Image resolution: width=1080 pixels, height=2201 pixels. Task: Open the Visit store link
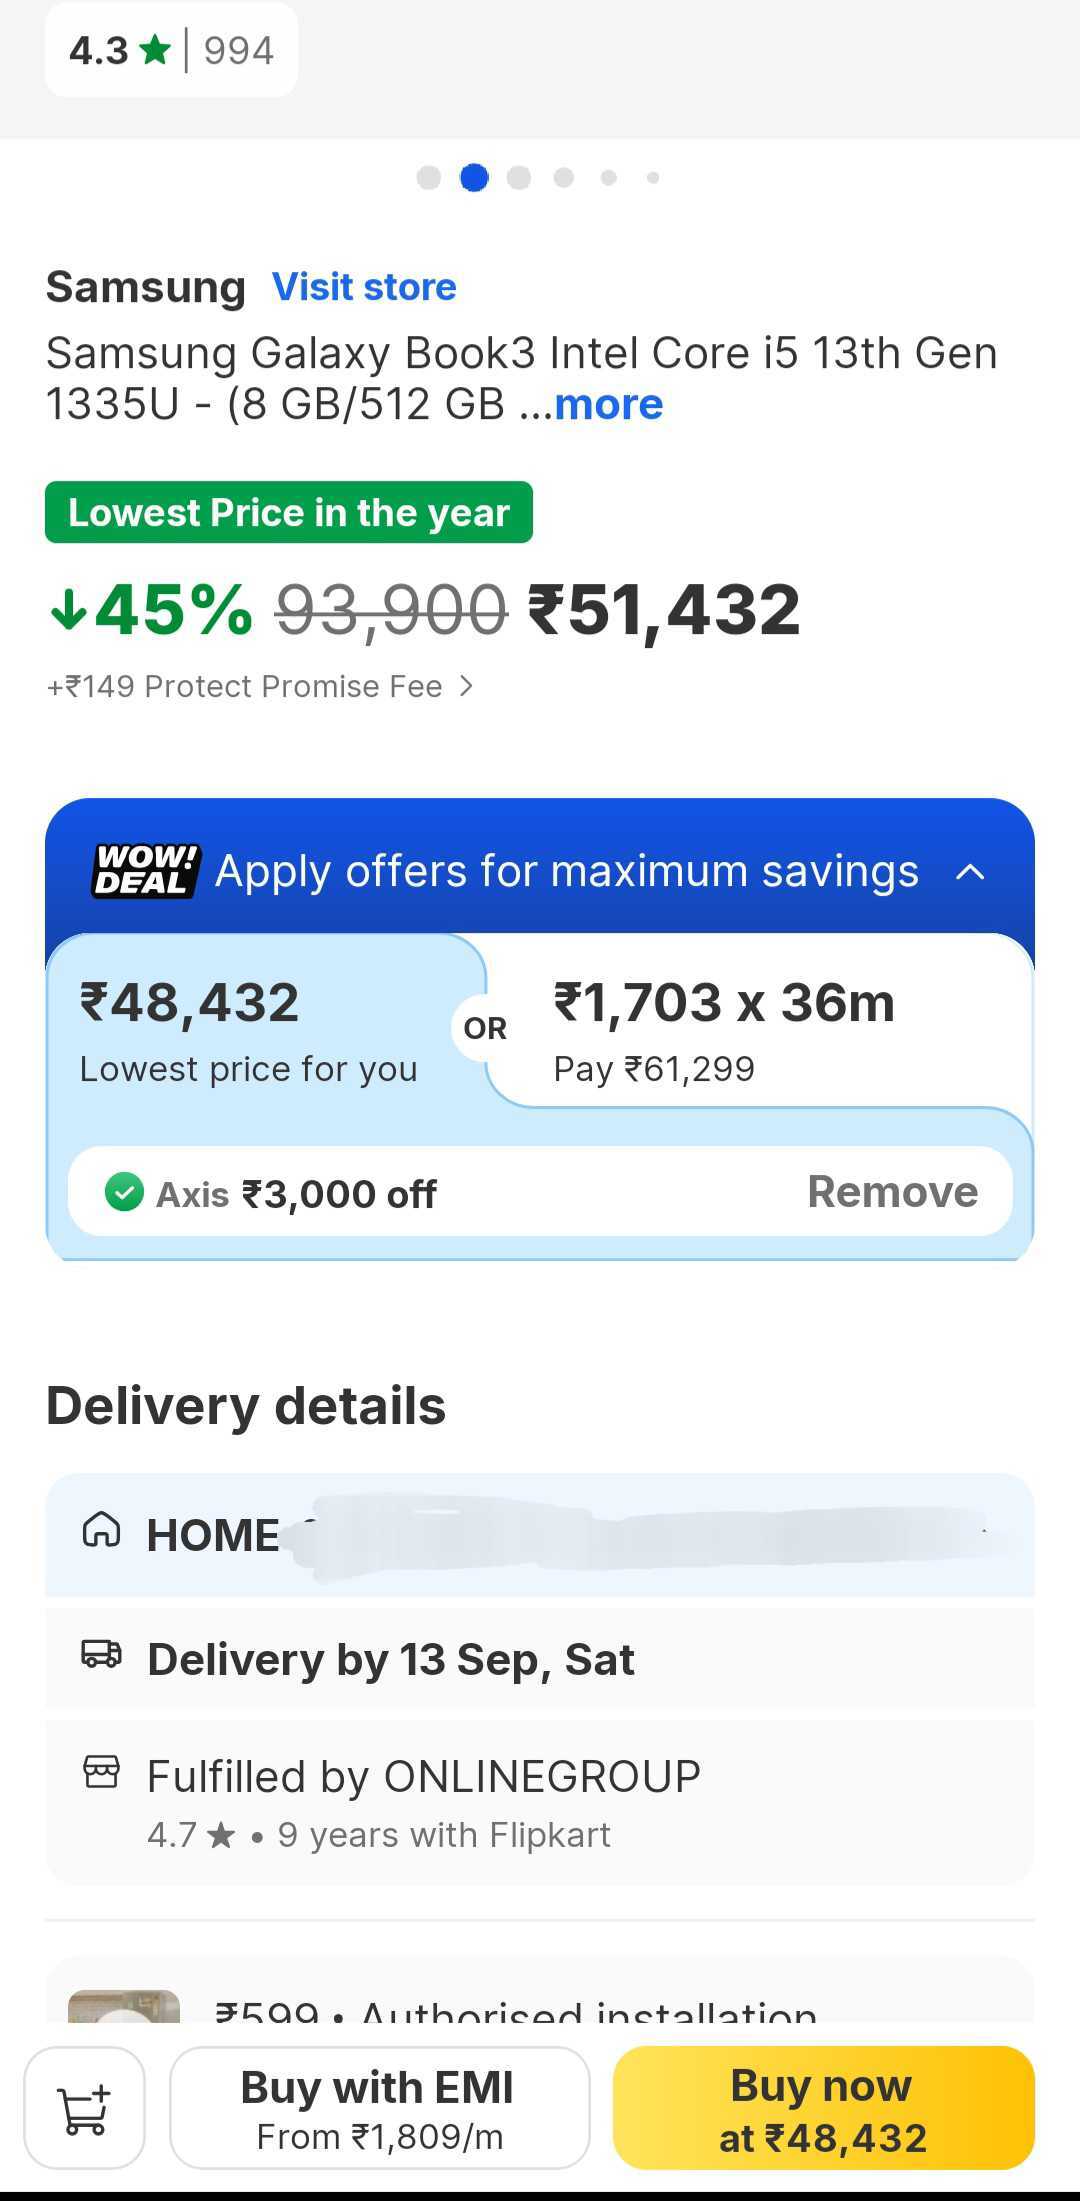pyautogui.click(x=364, y=287)
